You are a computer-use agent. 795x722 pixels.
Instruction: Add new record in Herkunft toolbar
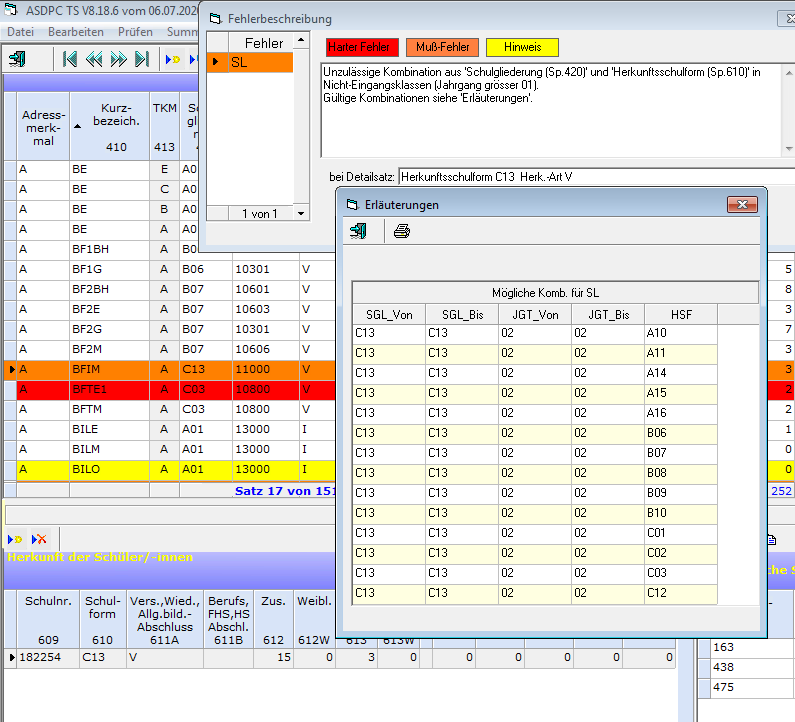tap(15, 539)
